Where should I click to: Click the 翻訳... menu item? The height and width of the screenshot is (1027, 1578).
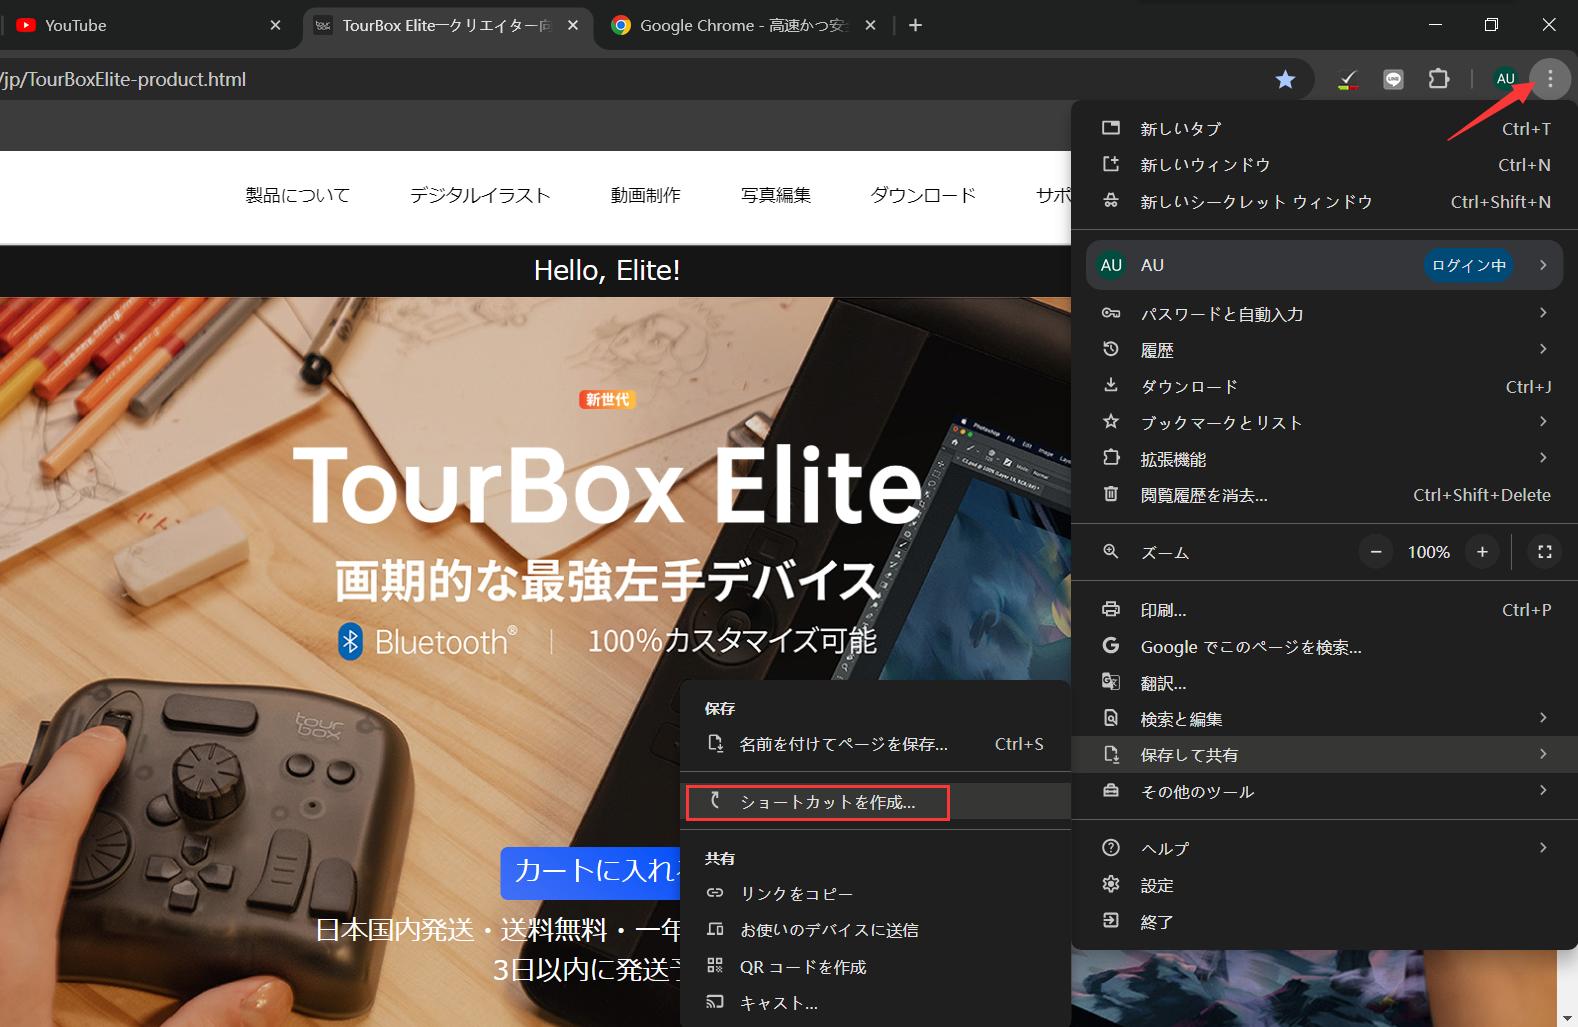1324,683
